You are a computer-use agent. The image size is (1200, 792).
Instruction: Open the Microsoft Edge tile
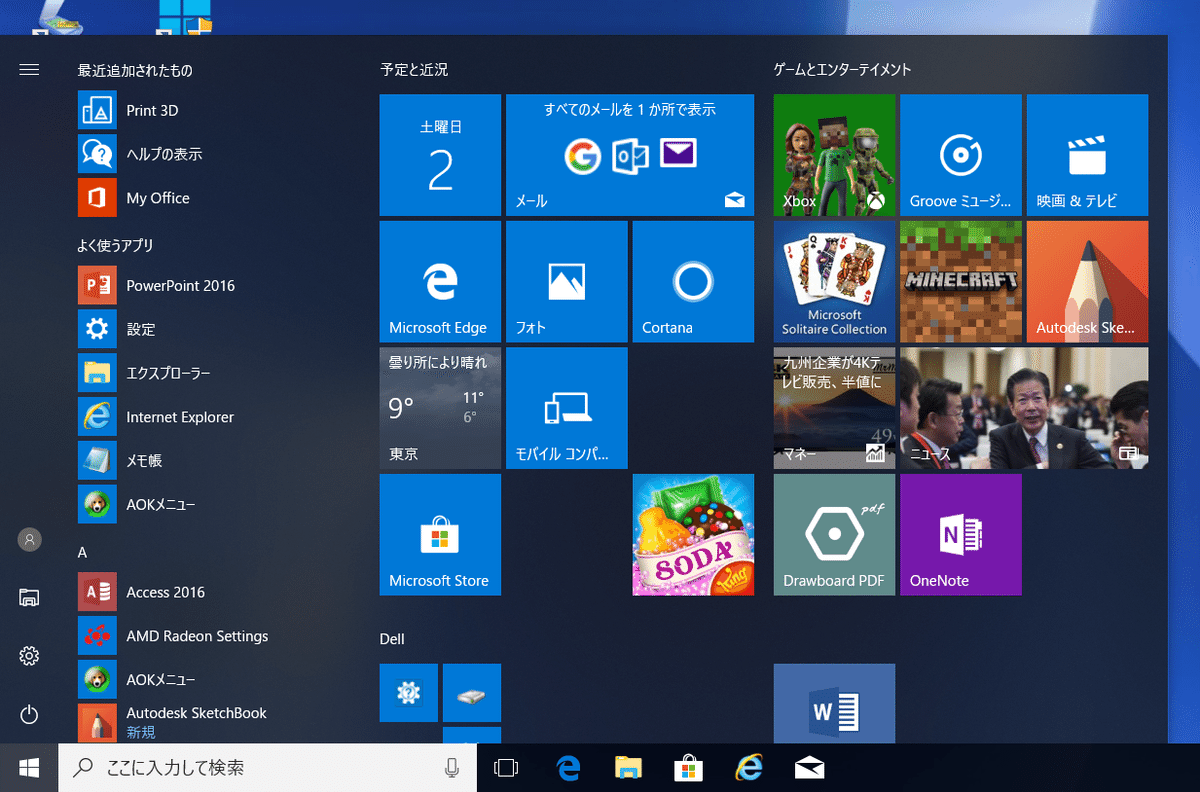point(440,281)
